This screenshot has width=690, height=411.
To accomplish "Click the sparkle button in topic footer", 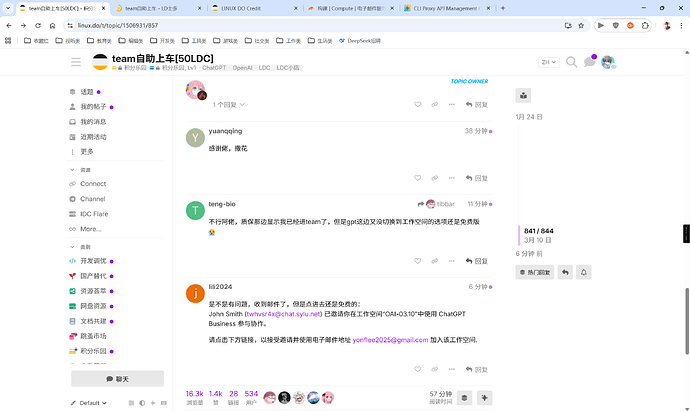I will (484, 398).
